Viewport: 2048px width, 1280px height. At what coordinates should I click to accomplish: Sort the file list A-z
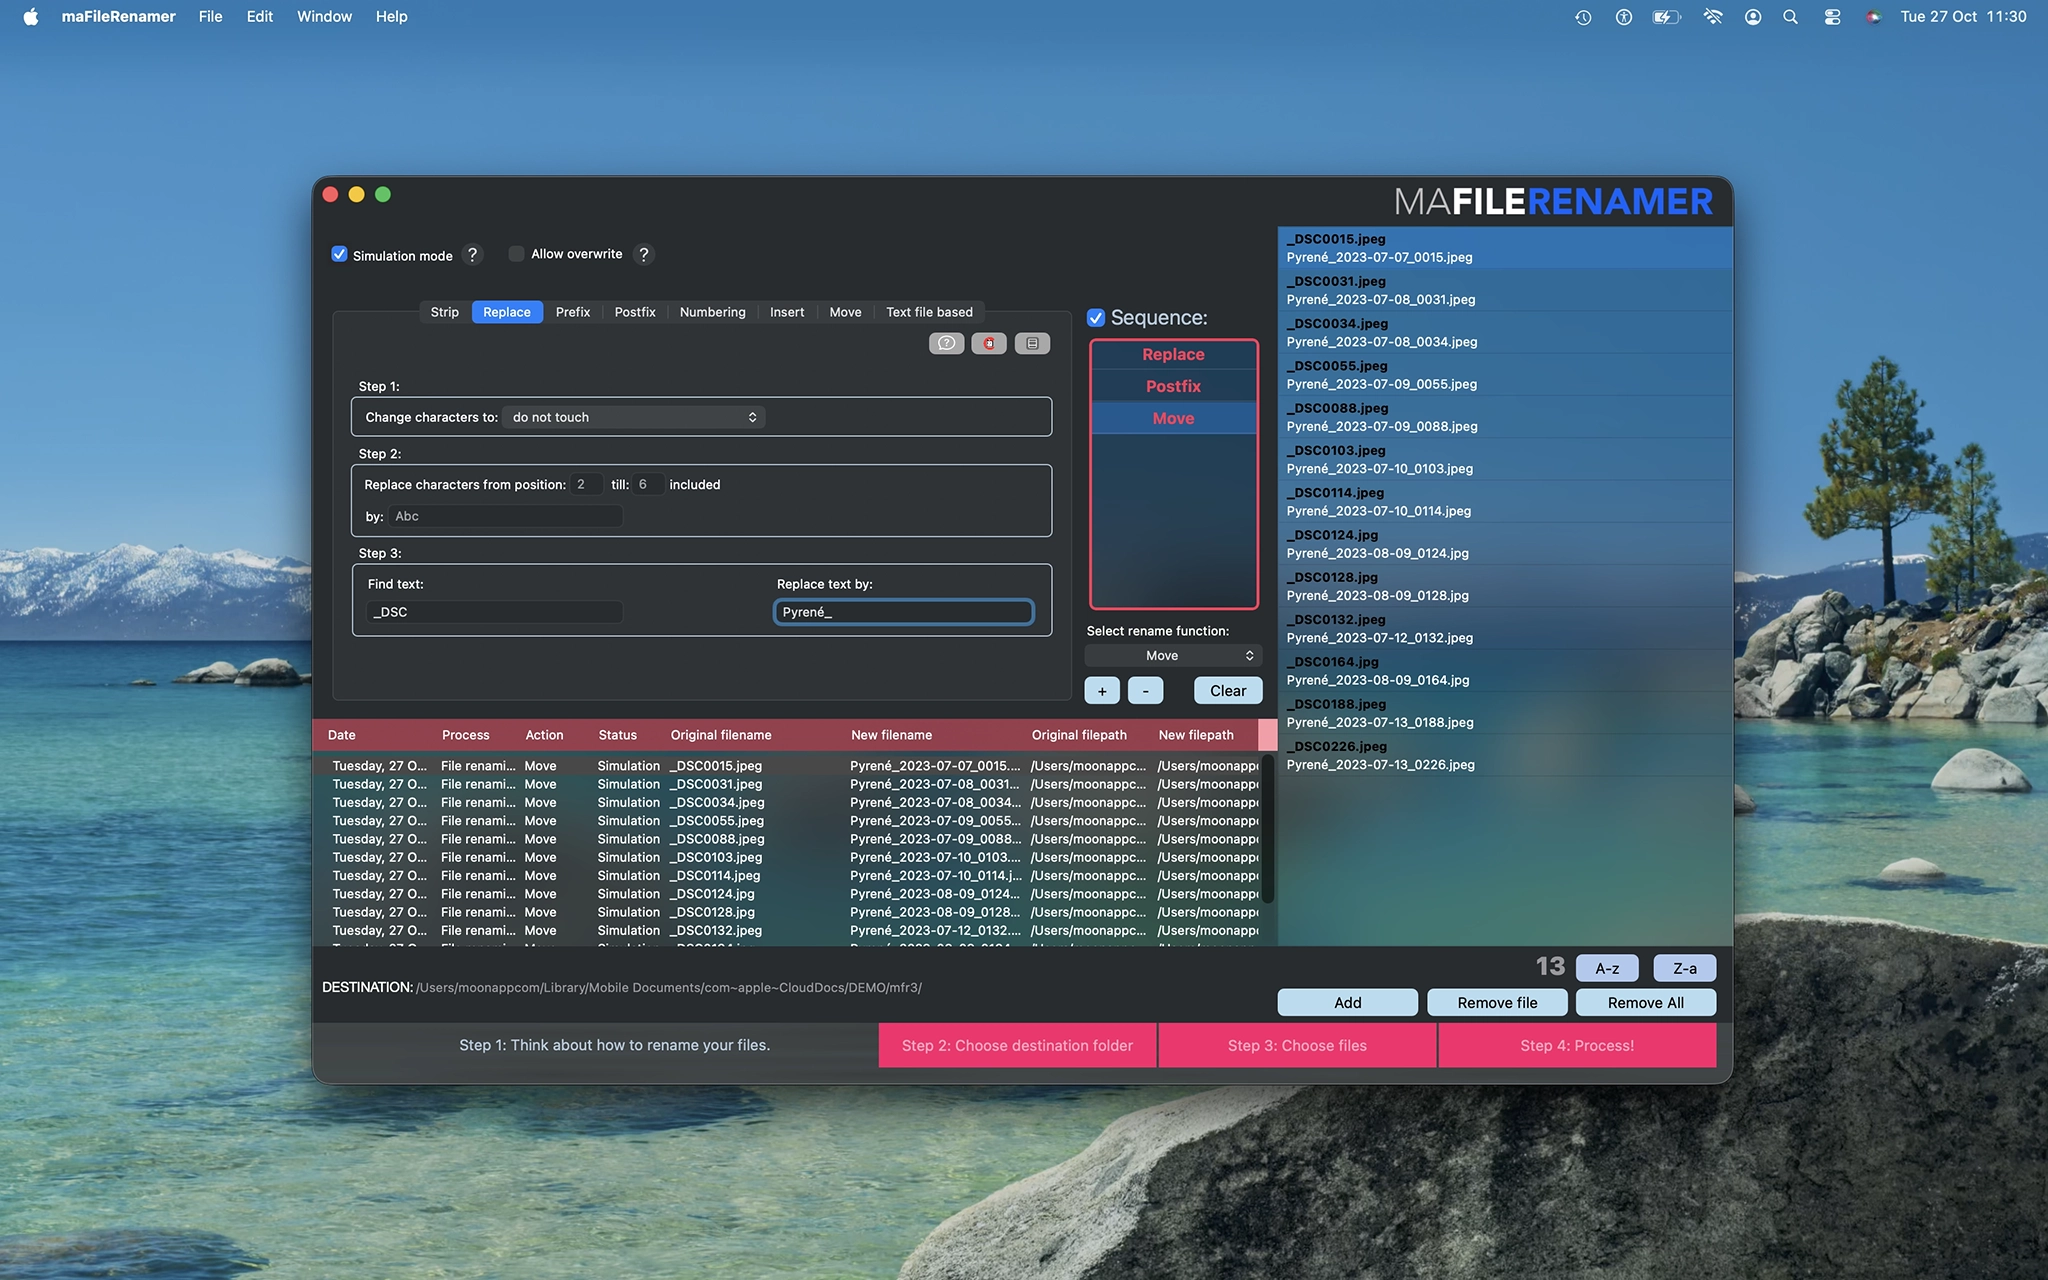coord(1607,968)
